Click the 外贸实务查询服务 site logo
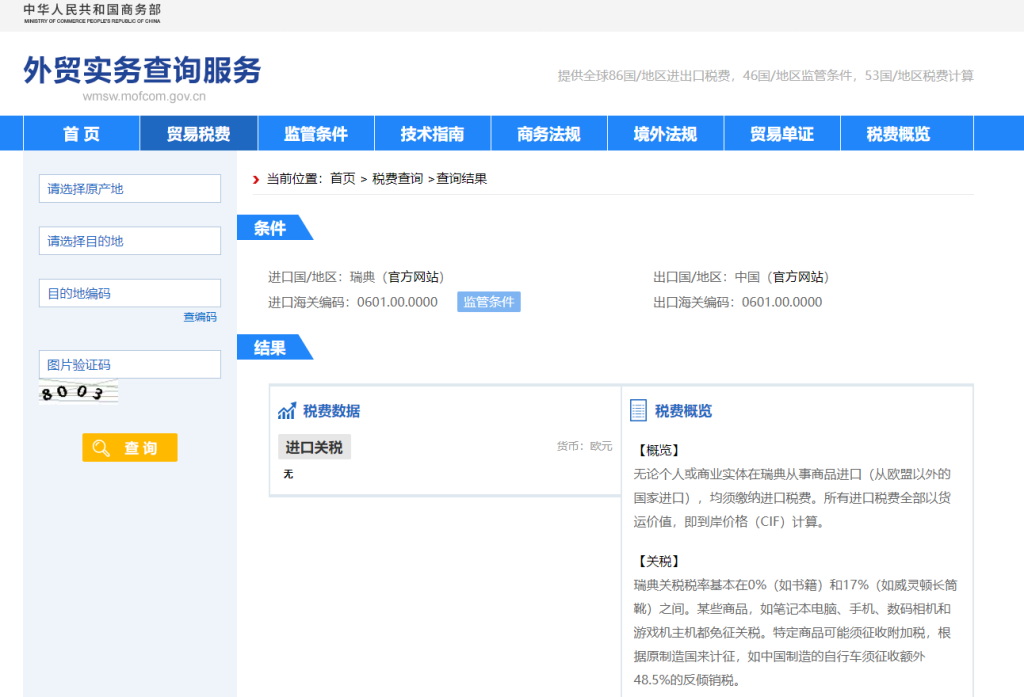Viewport: 1024px width, 697px height. [x=142, y=70]
